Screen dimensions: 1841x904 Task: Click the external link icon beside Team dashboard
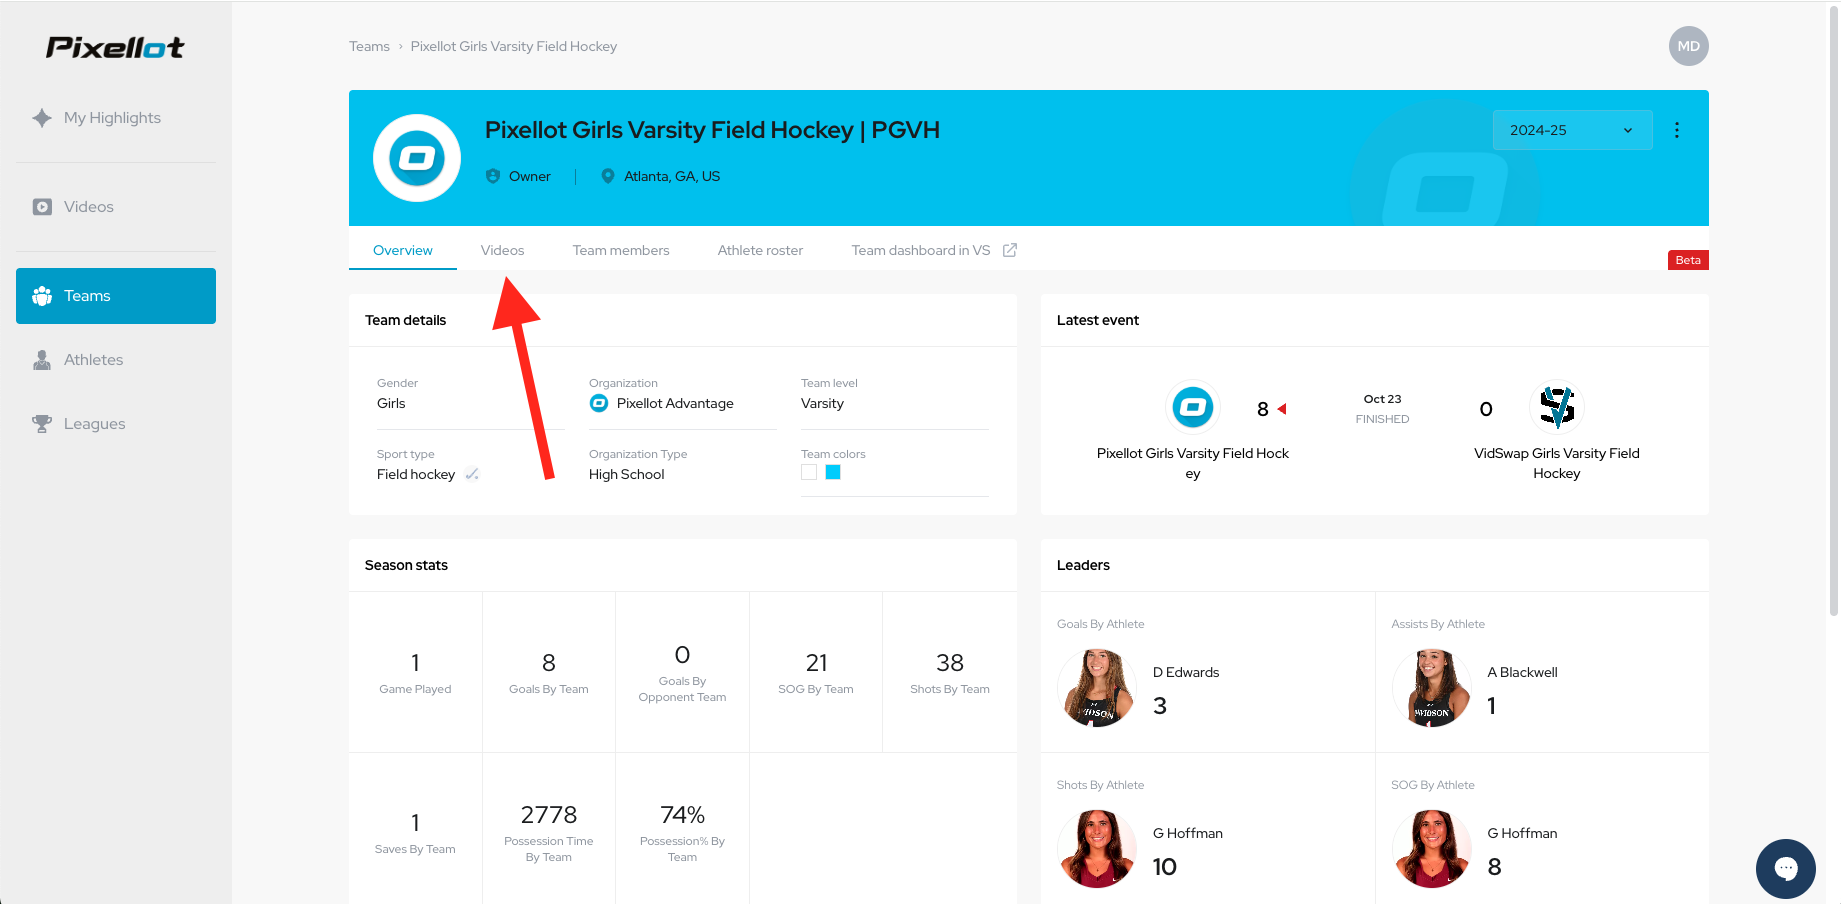pos(1010,250)
